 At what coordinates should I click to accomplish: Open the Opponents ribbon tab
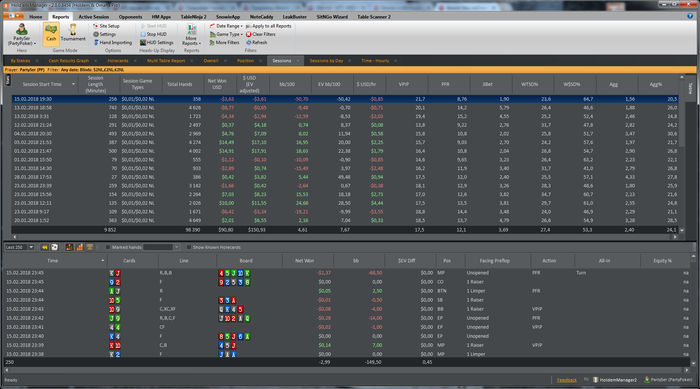click(x=130, y=17)
